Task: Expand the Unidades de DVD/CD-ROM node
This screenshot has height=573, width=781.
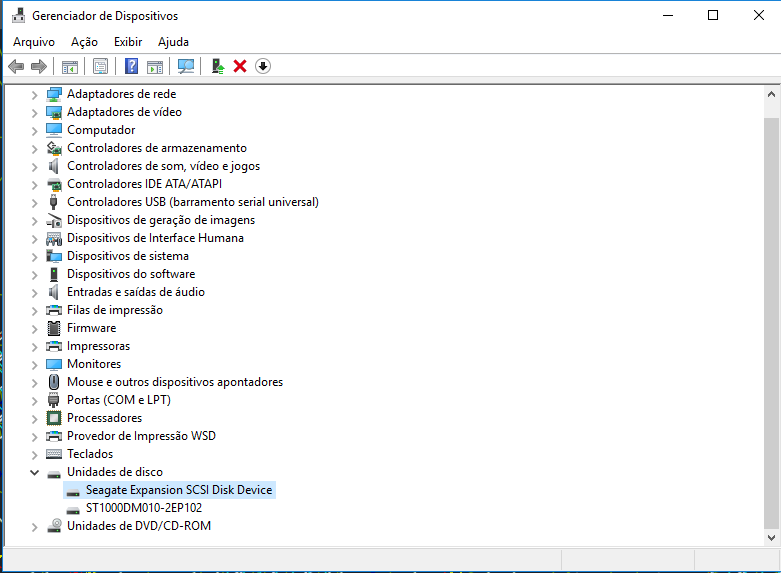Action: tap(34, 527)
